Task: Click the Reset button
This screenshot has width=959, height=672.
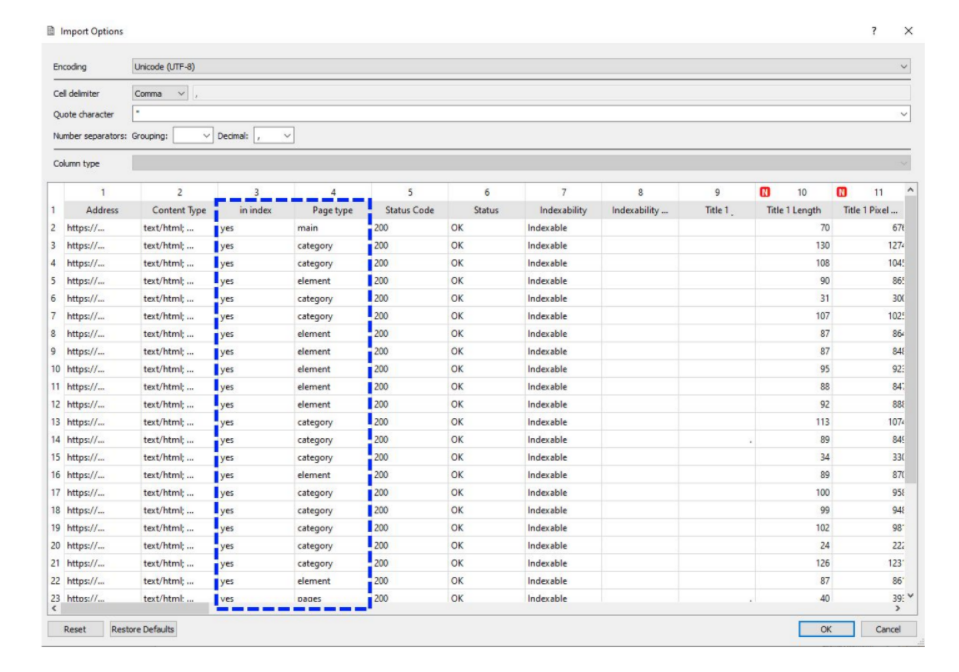Action: click(x=75, y=630)
